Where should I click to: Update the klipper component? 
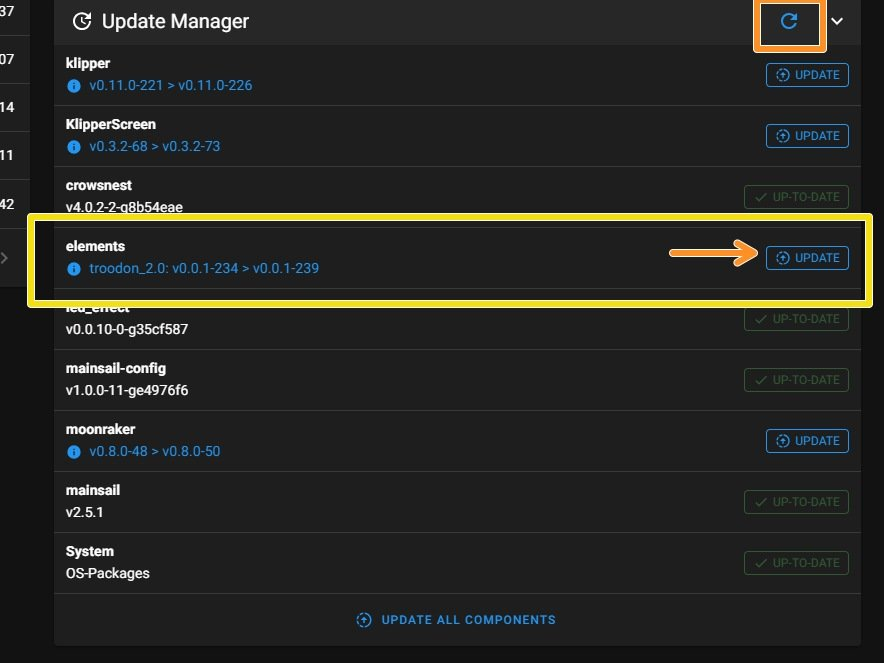807,75
